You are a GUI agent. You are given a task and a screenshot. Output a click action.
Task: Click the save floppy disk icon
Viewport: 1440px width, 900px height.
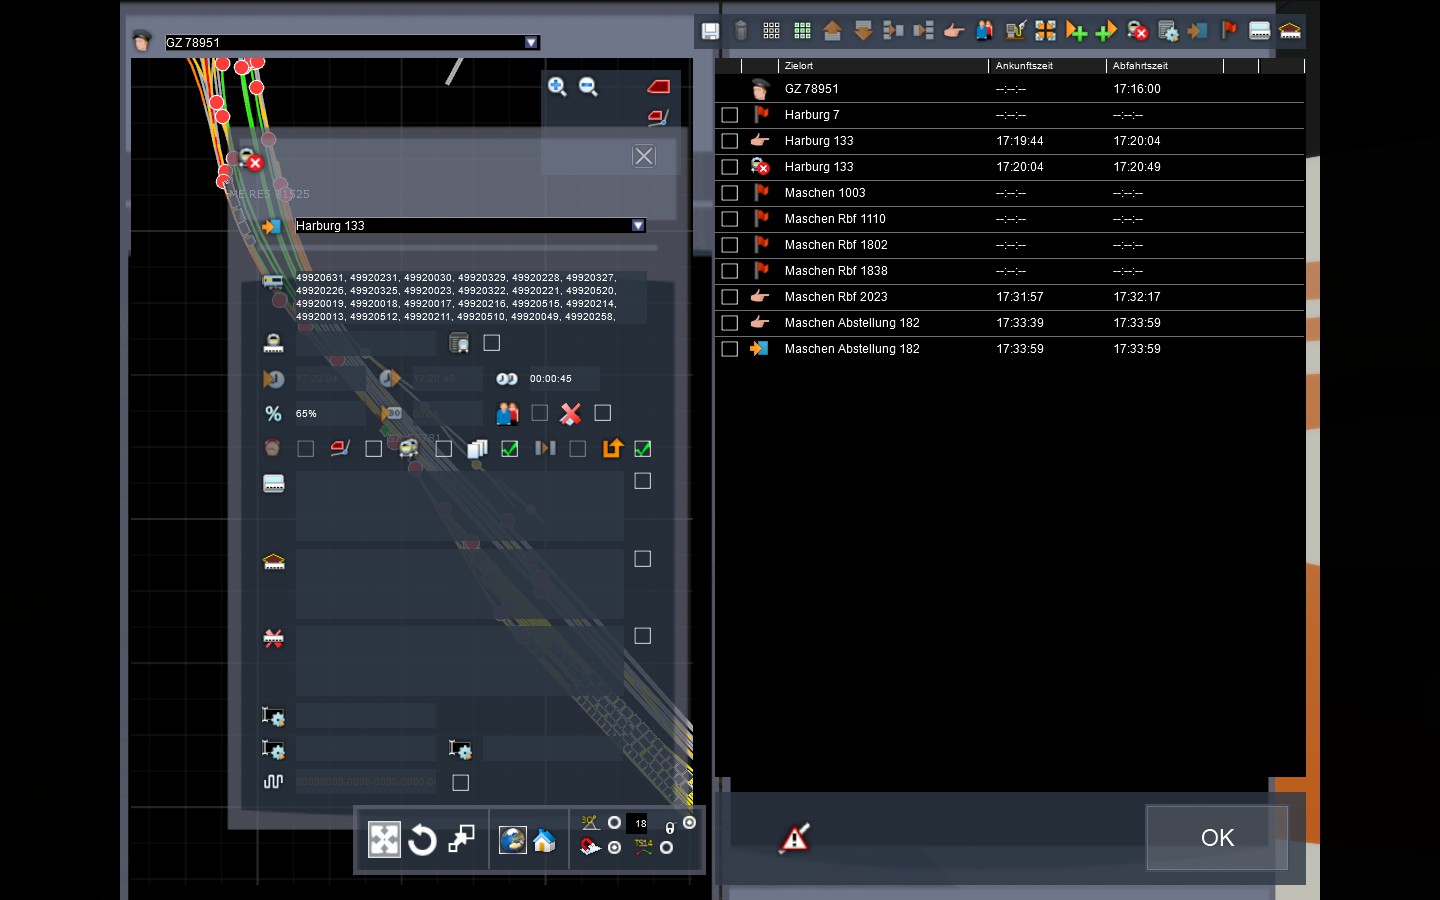(x=710, y=31)
